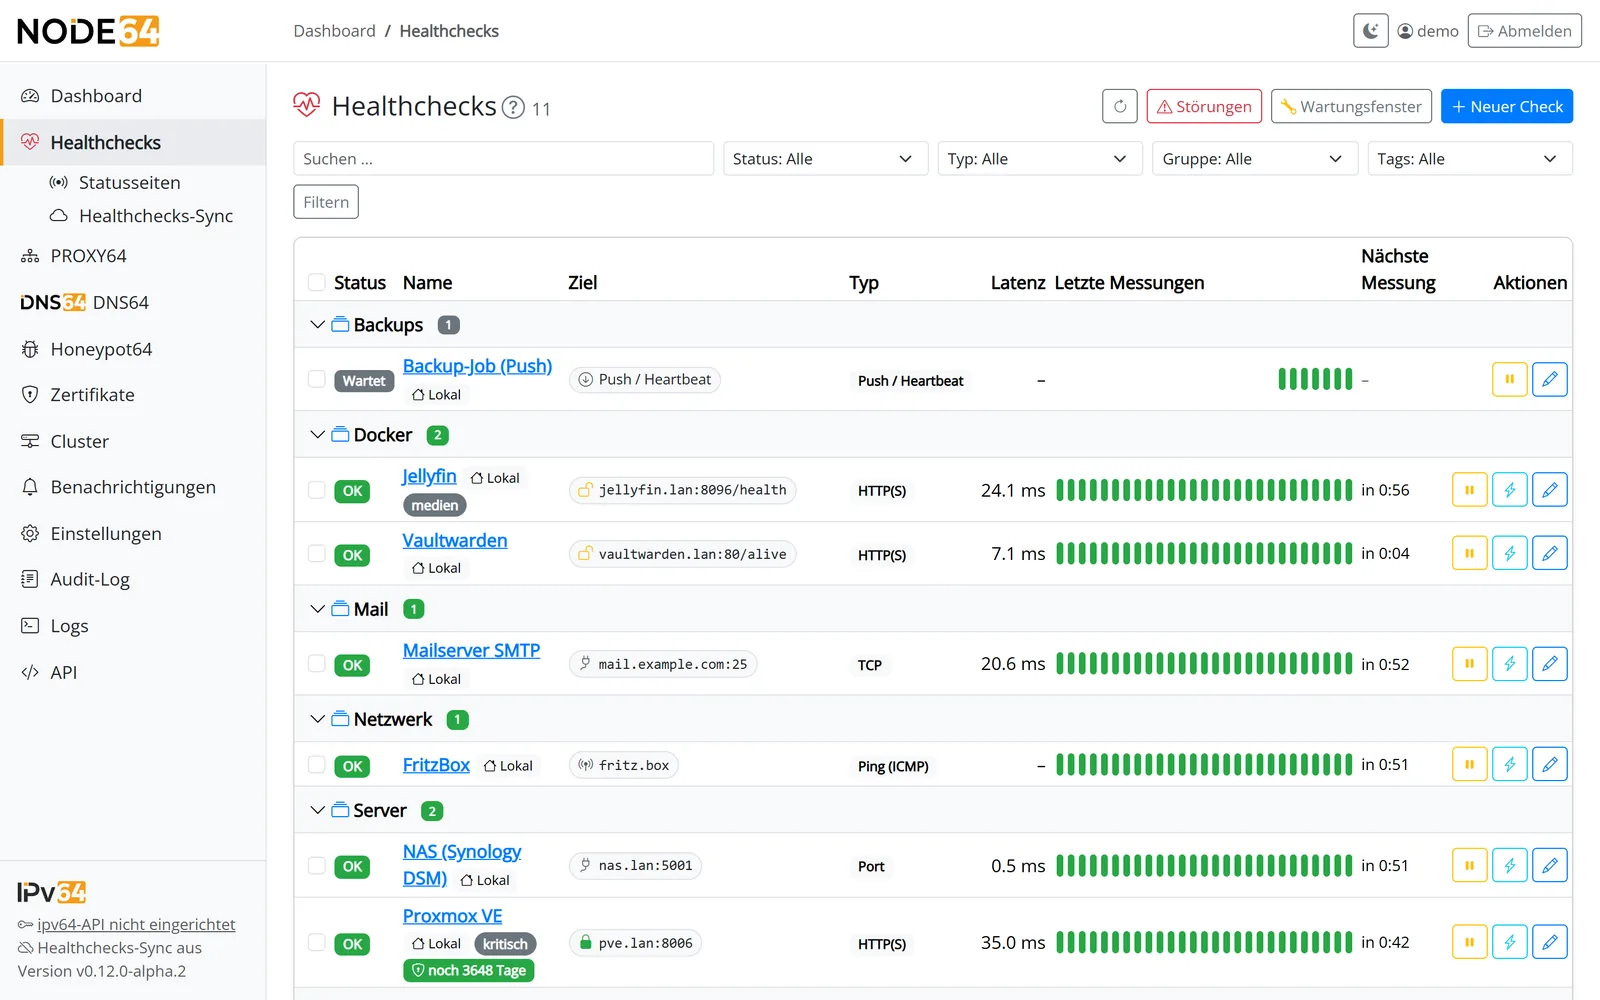Screen dimensions: 1600x1000
Task: Edit the NAS Synology check
Action: click(1550, 866)
